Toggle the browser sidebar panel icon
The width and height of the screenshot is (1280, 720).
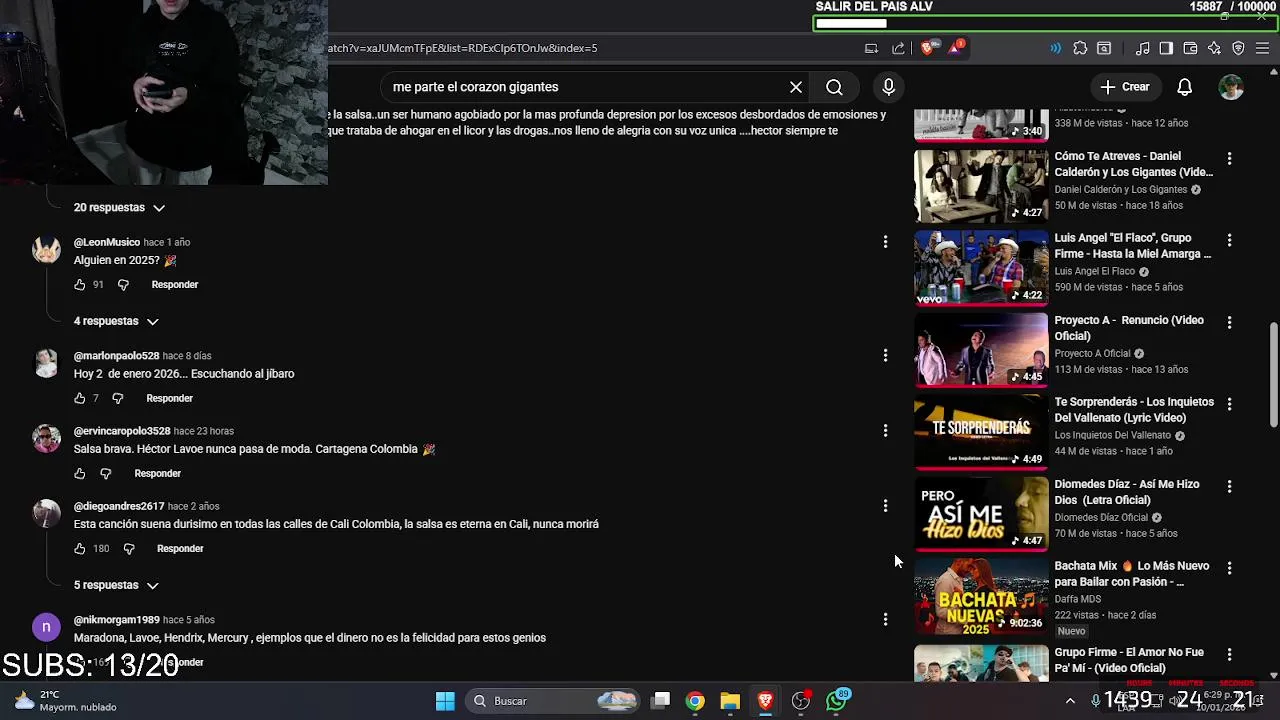coord(1166,48)
